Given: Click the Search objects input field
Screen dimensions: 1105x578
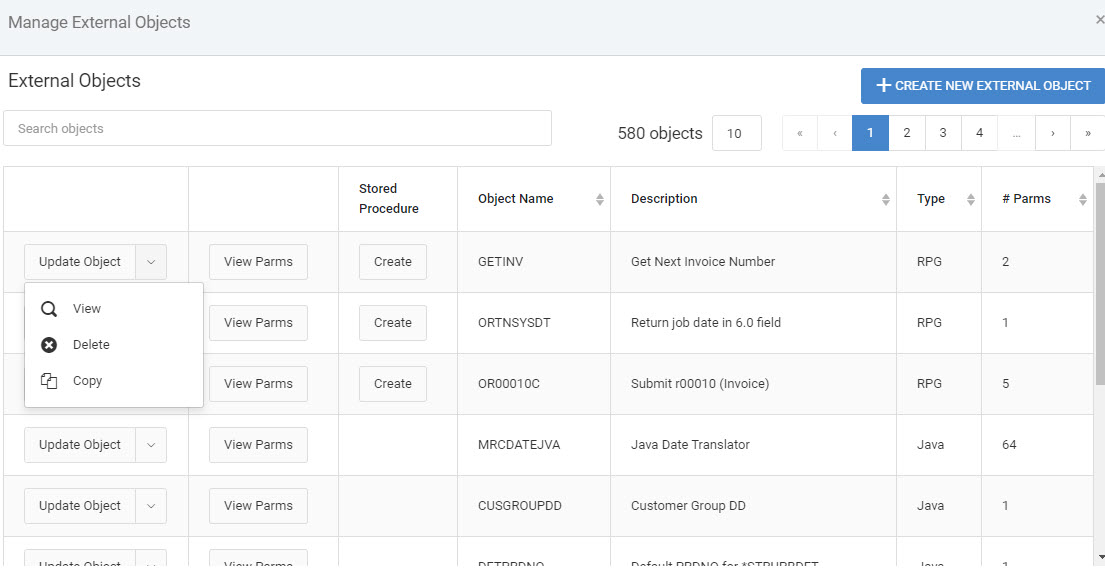Looking at the screenshot, I should click(x=278, y=128).
